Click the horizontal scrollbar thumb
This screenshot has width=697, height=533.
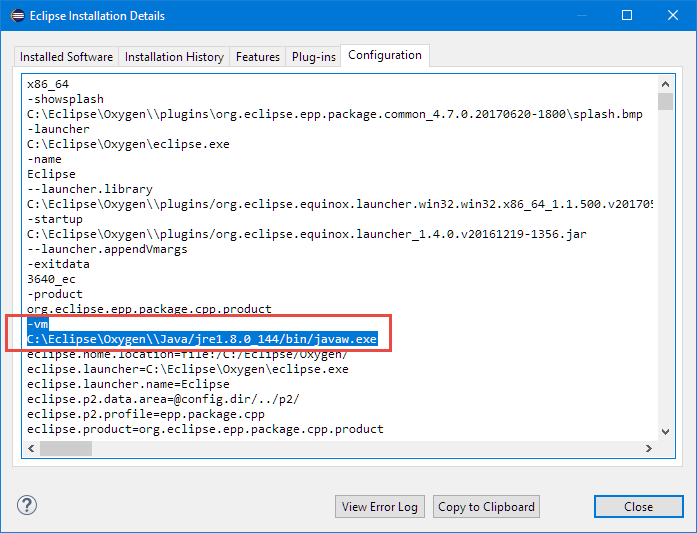66,449
